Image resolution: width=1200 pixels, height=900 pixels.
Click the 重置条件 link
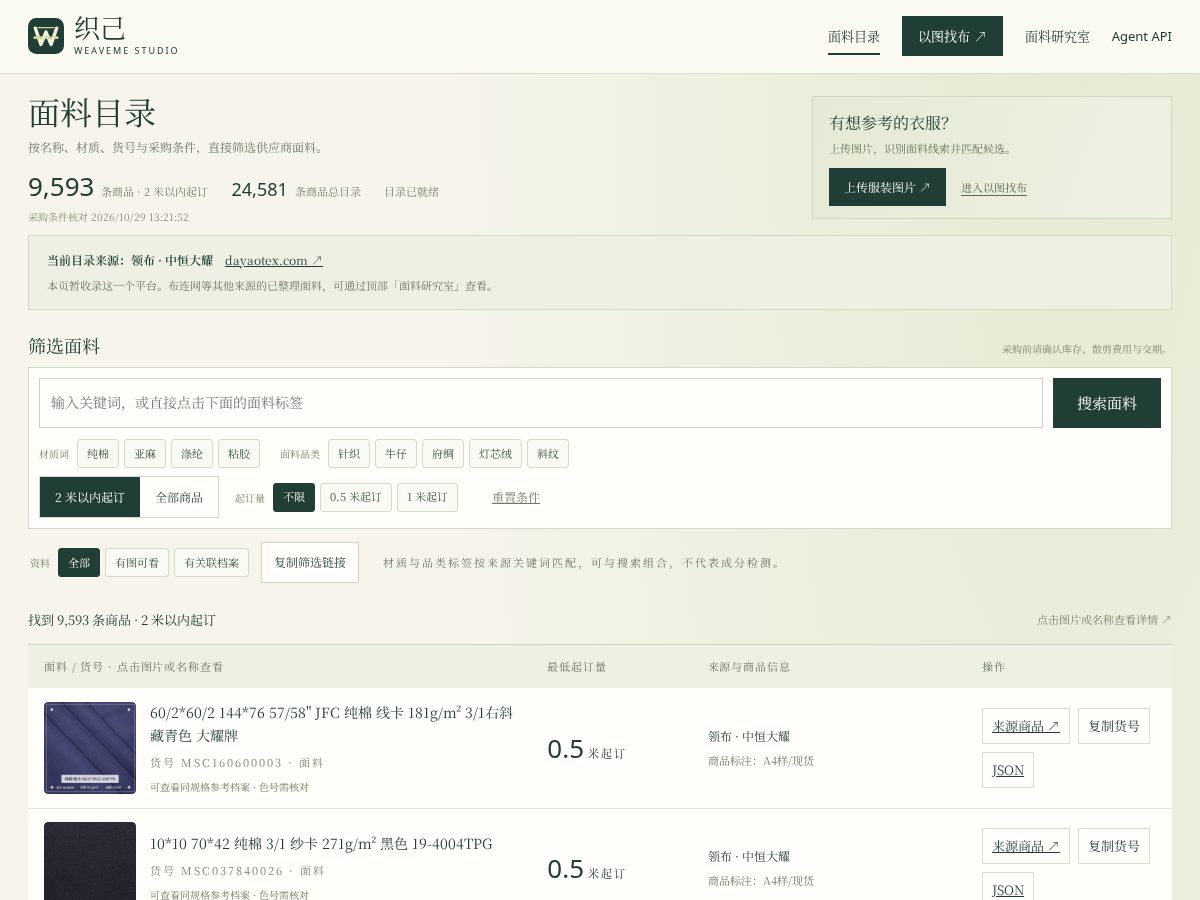coord(516,497)
